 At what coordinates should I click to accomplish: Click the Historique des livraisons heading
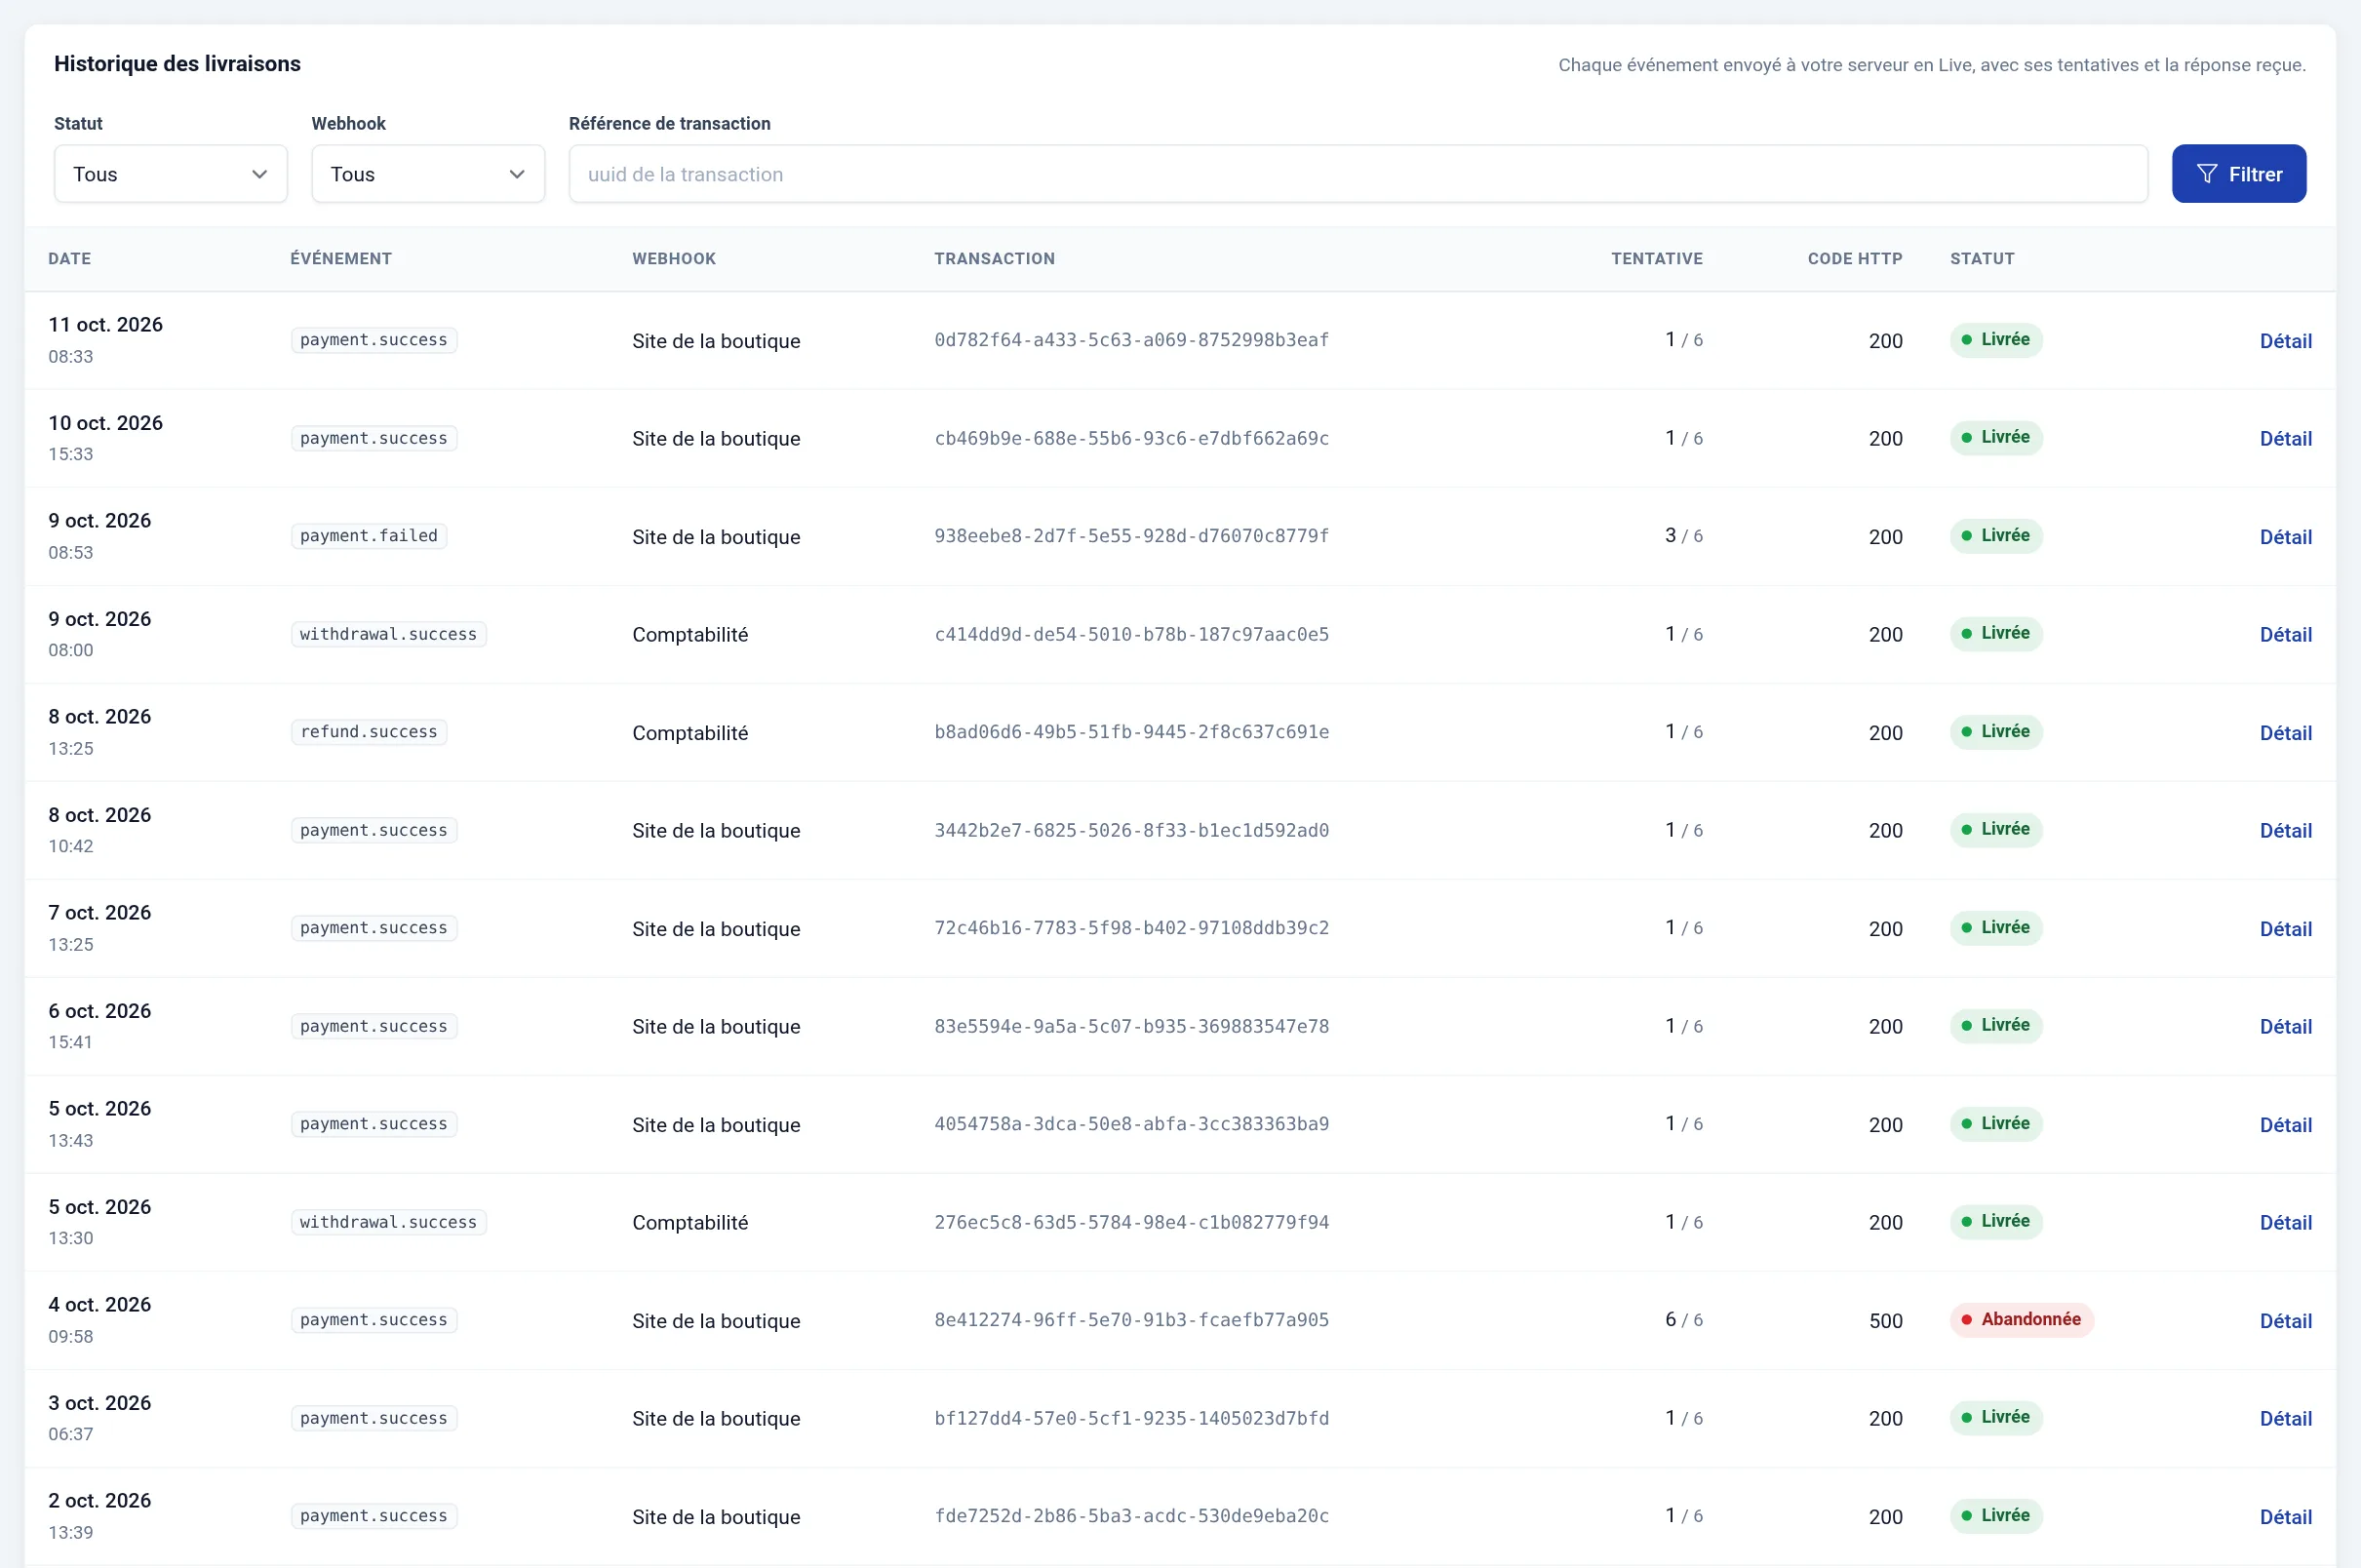(177, 64)
